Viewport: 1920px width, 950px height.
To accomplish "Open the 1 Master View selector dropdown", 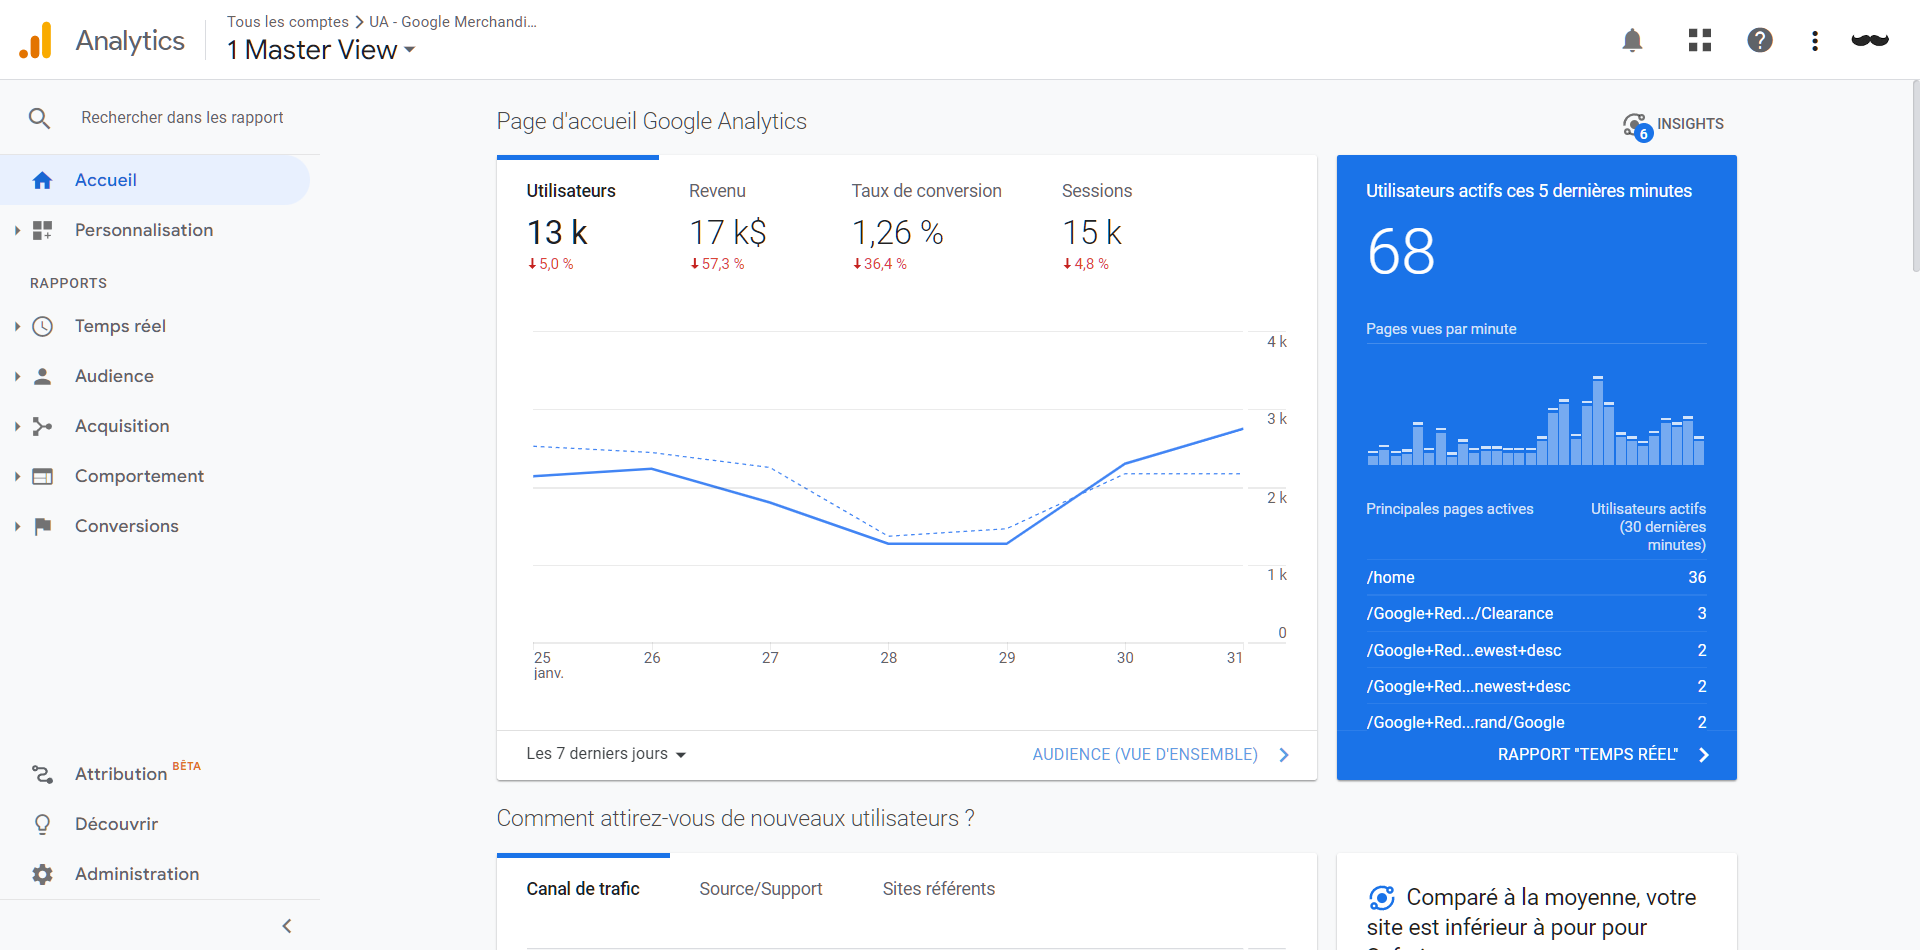I will (321, 50).
